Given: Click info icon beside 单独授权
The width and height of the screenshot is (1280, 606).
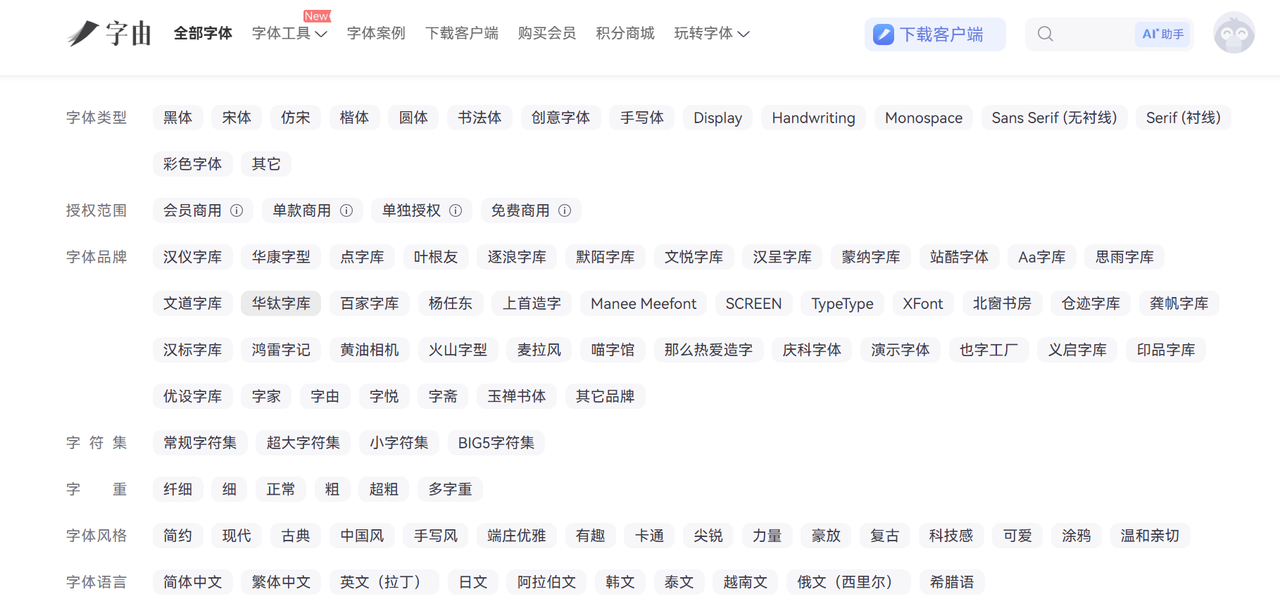Looking at the screenshot, I should [x=455, y=211].
